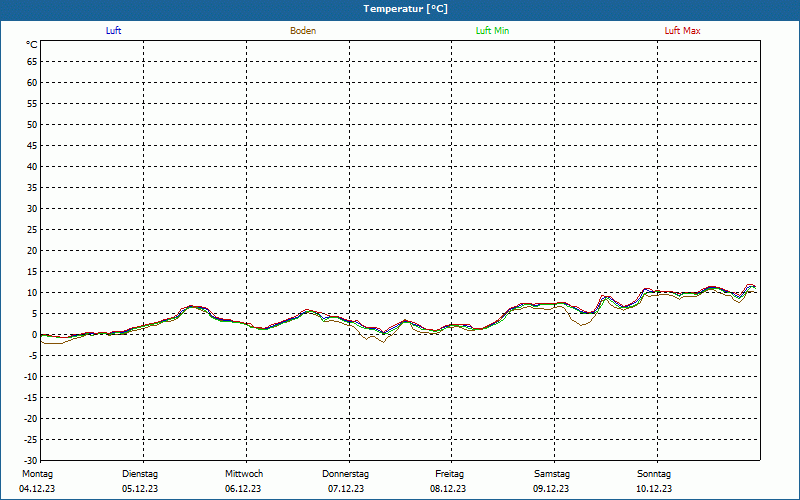Image resolution: width=800 pixels, height=500 pixels.
Task: Click the '60' y-axis value
Action: [32, 83]
